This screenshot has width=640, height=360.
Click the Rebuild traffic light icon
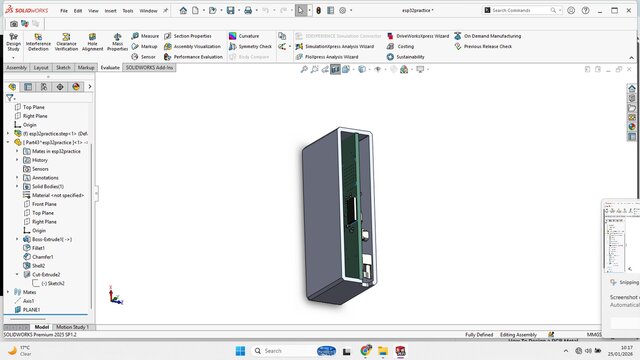318,10
